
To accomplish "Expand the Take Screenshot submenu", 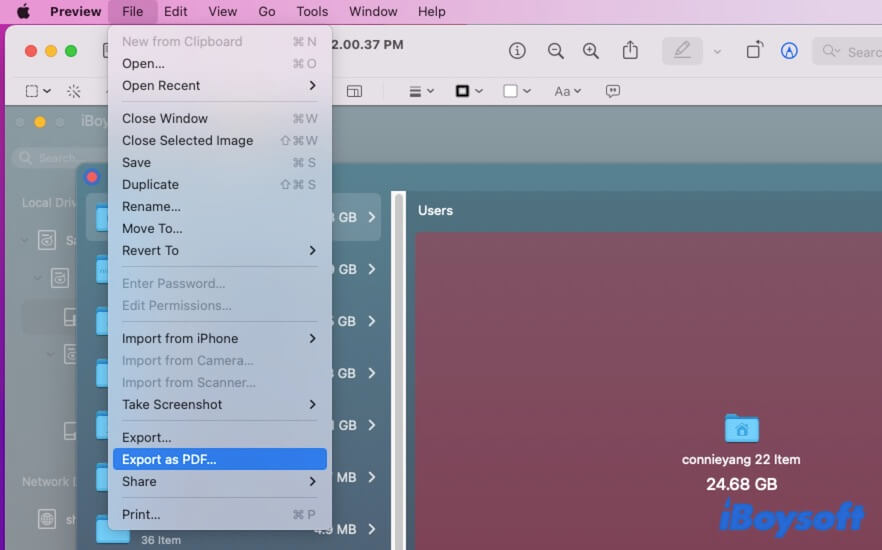I will coord(219,404).
